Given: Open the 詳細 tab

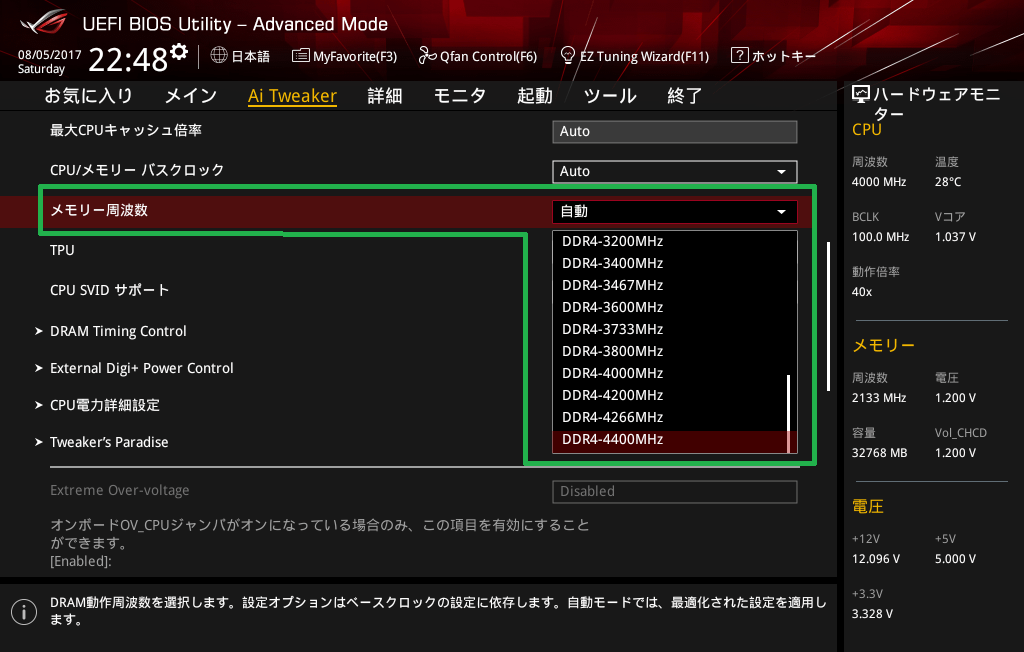Looking at the screenshot, I should click(x=385, y=96).
